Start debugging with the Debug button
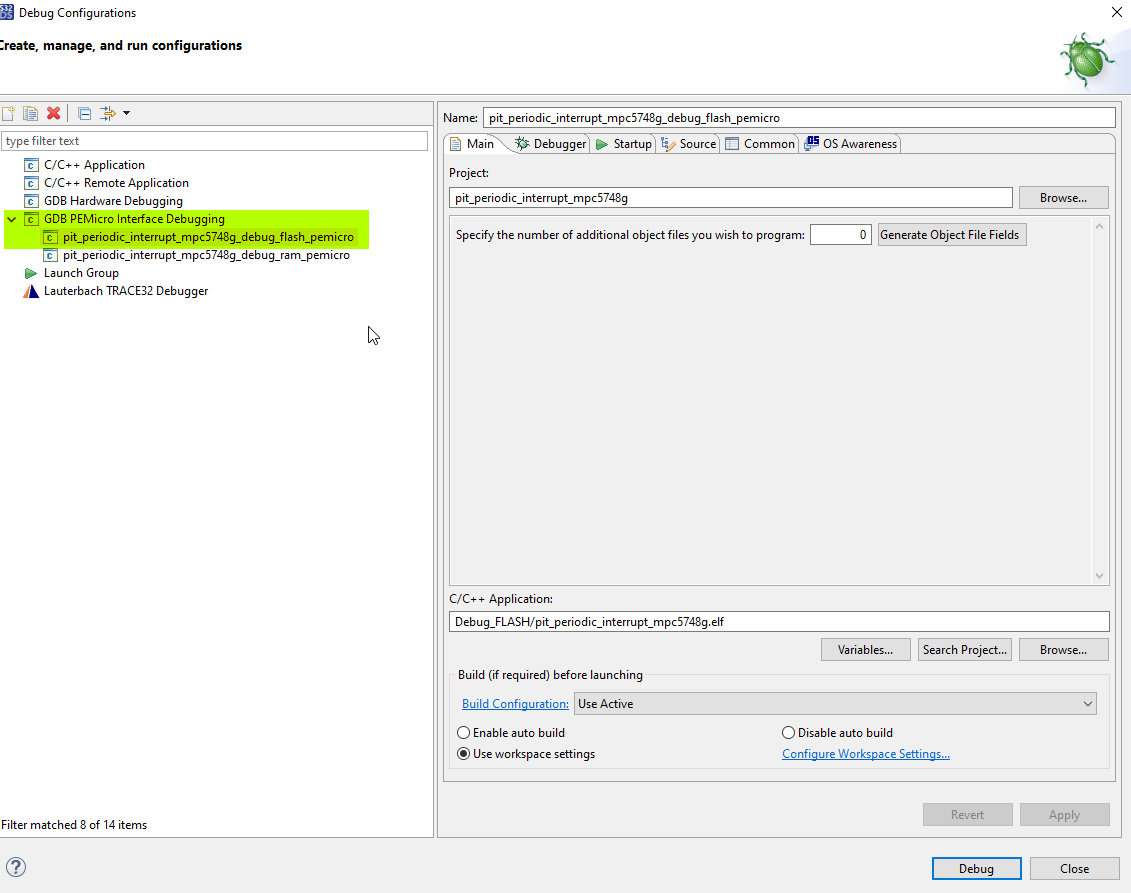 click(x=976, y=868)
